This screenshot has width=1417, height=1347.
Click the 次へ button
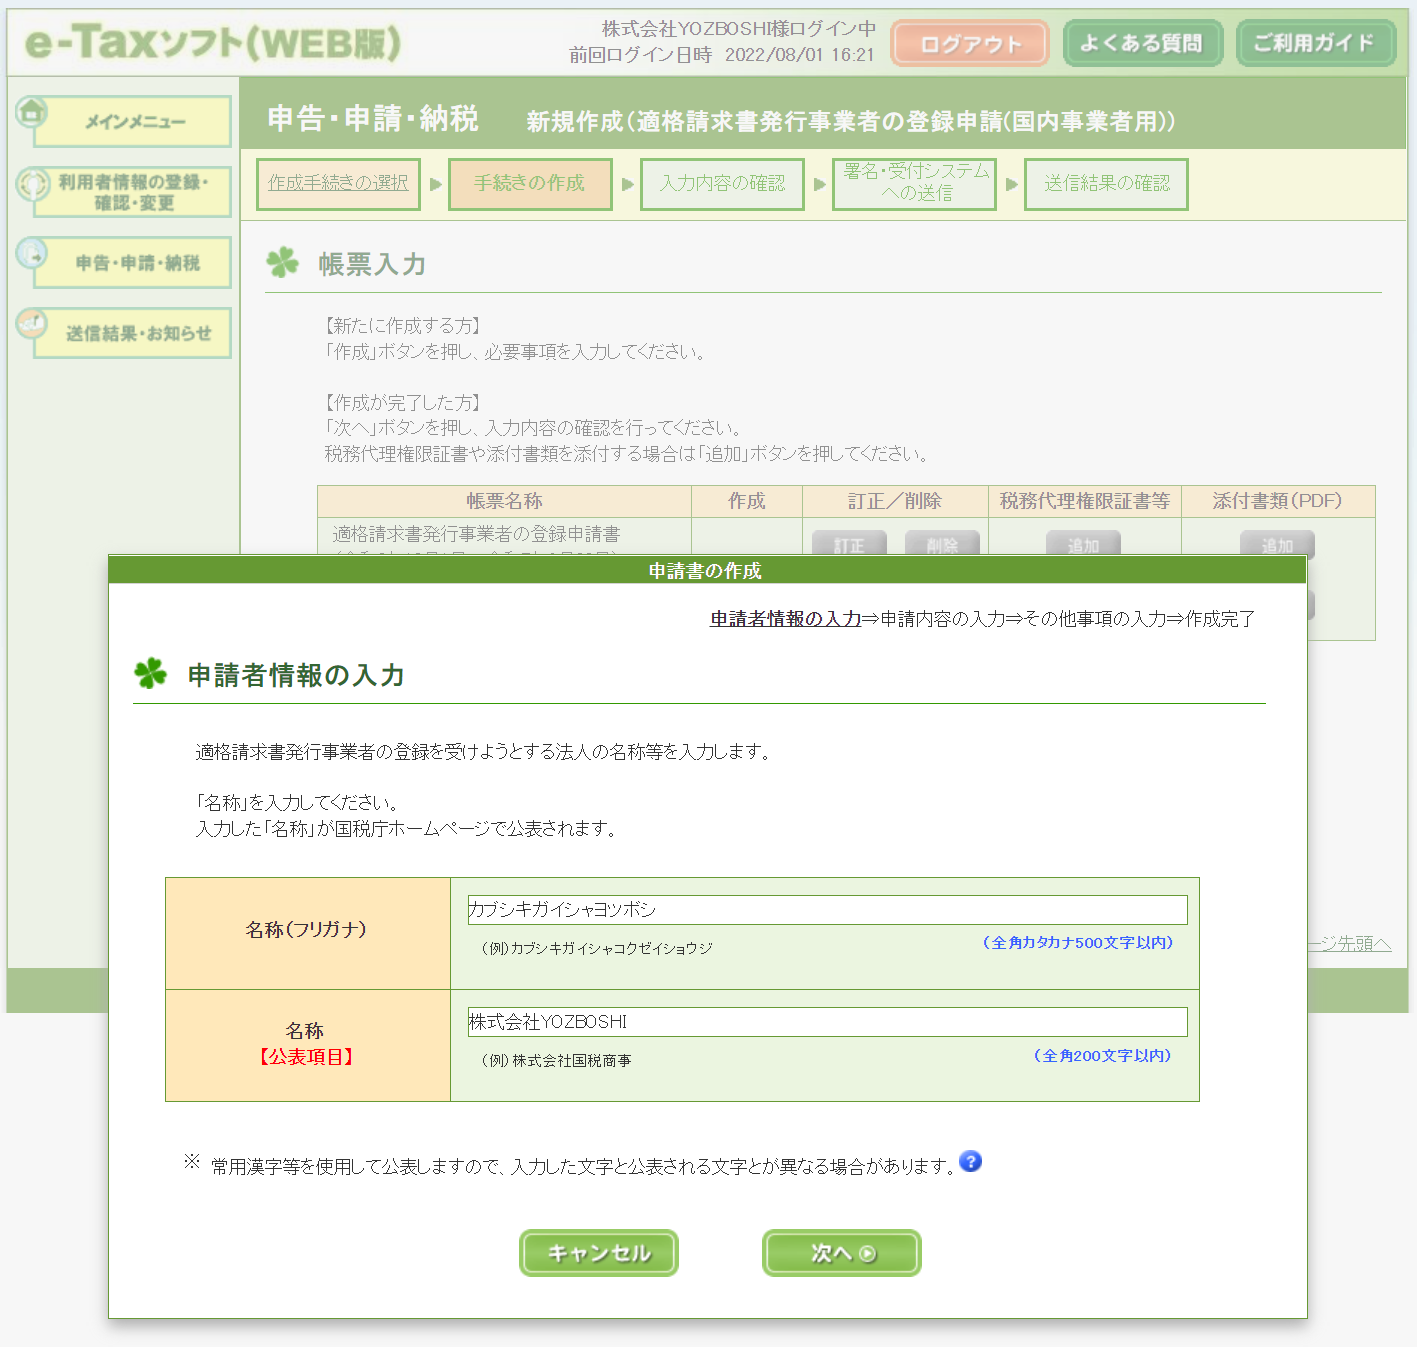(842, 1253)
